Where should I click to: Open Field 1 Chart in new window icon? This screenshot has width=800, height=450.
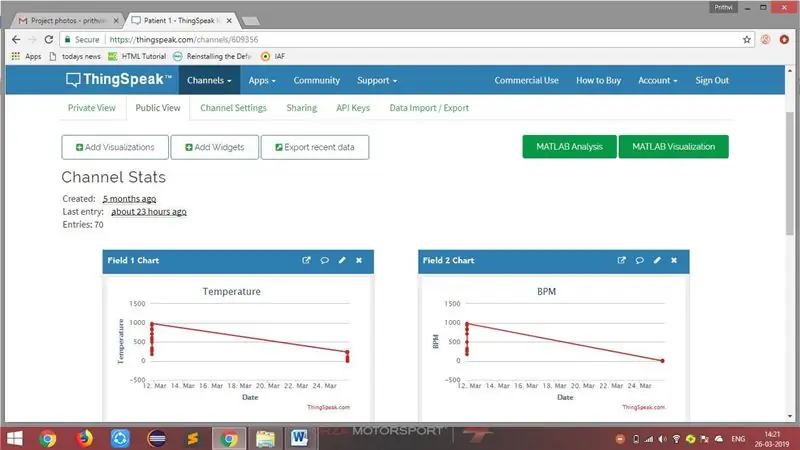[x=306, y=260]
